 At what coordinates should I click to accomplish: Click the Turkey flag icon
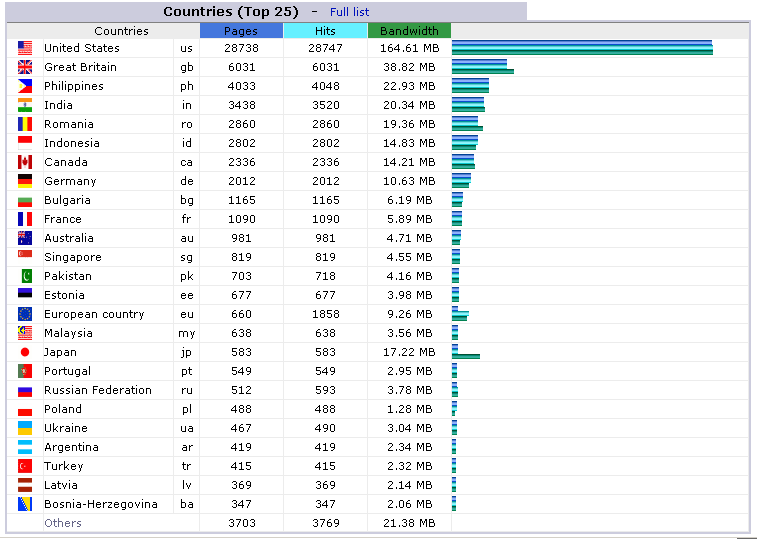tap(25, 466)
